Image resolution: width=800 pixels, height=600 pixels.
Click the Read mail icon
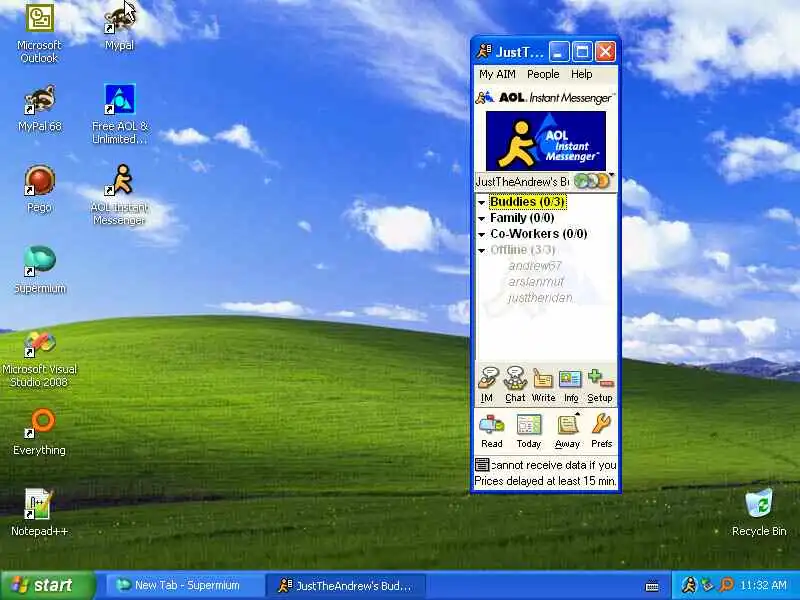[491, 431]
